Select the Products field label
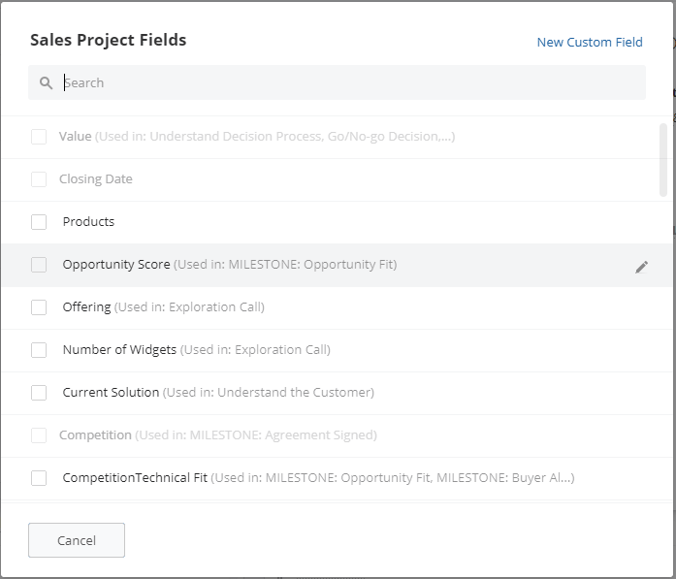The image size is (676, 579). [x=88, y=222]
